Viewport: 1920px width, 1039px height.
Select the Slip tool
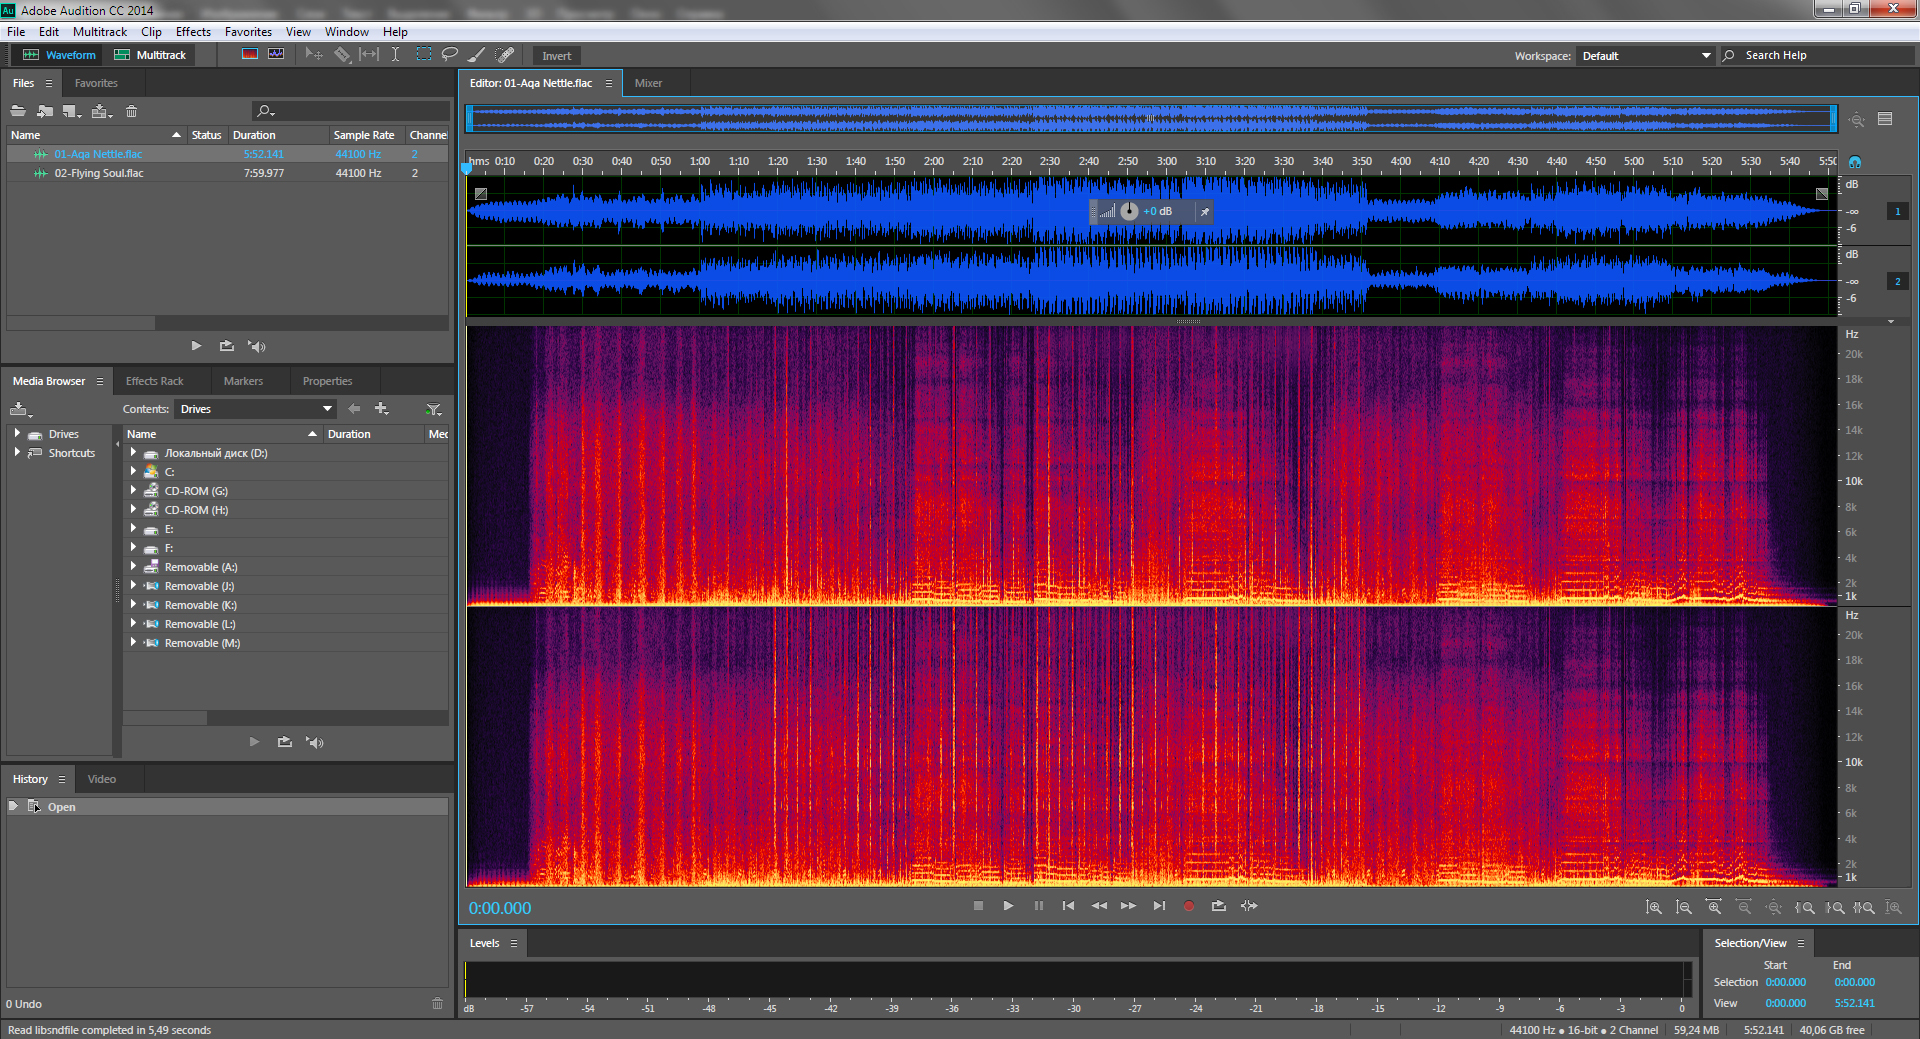[369, 55]
